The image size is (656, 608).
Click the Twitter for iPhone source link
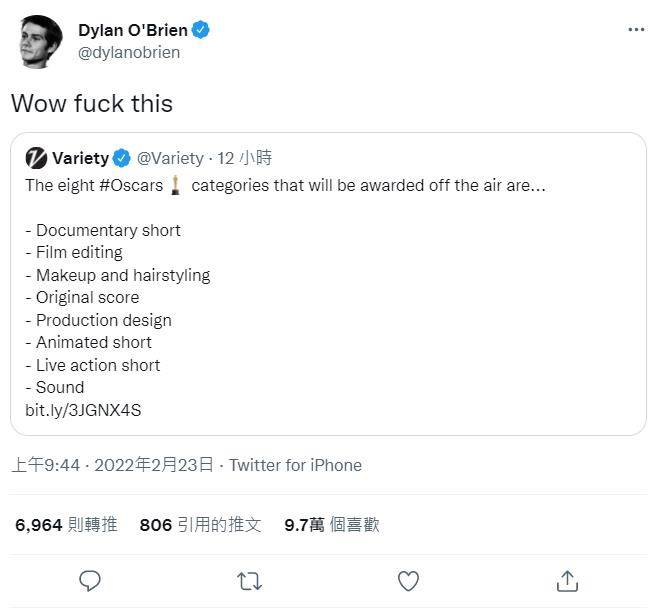(x=295, y=465)
